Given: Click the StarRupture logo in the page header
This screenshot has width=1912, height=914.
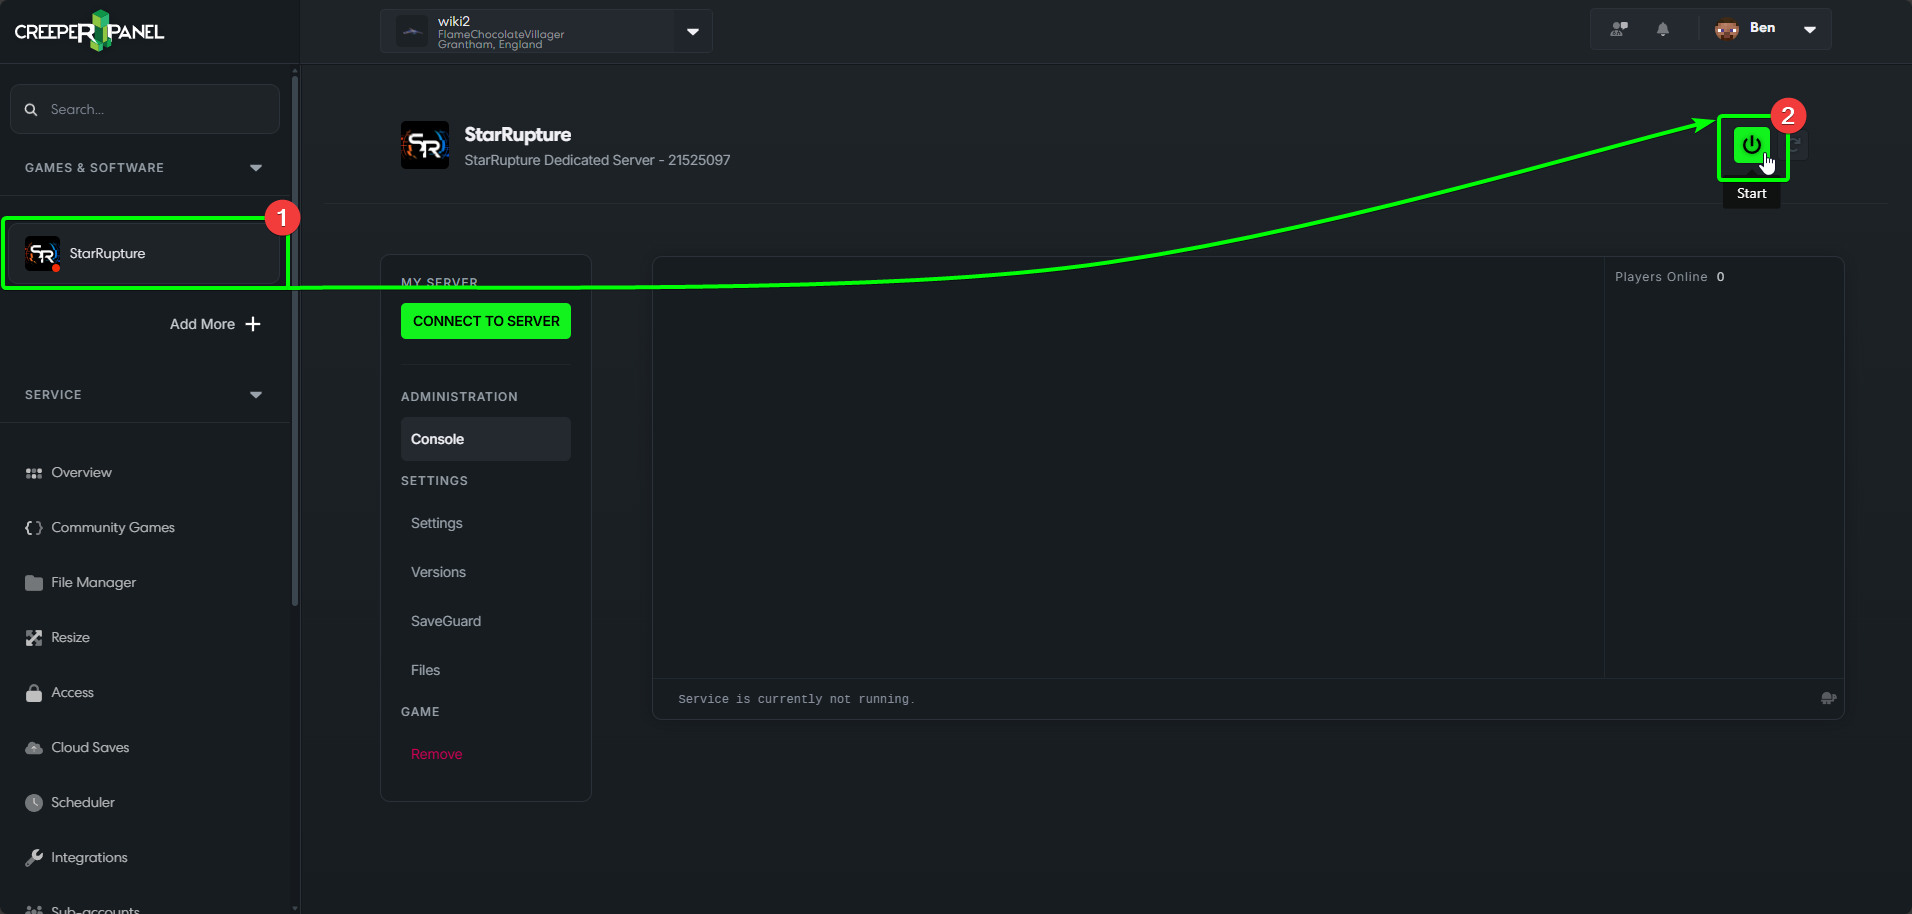Looking at the screenshot, I should (x=425, y=145).
